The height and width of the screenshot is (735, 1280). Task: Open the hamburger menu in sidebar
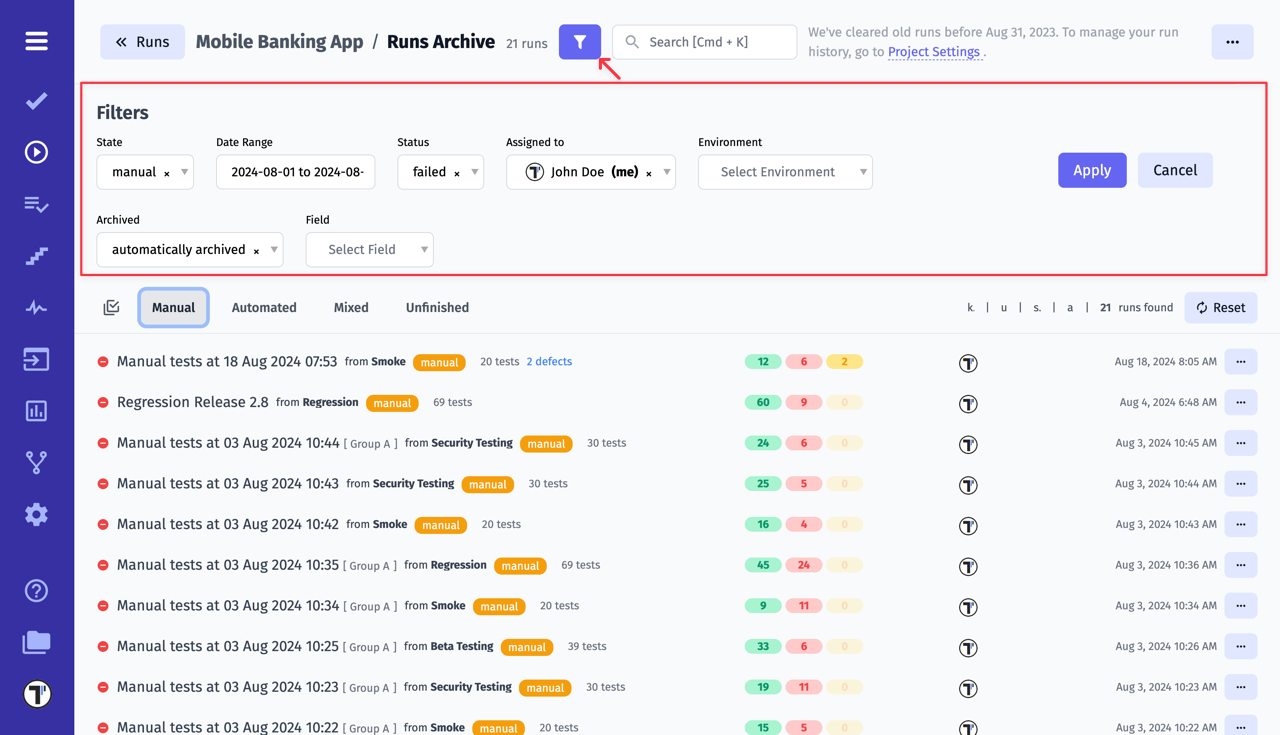click(36, 41)
